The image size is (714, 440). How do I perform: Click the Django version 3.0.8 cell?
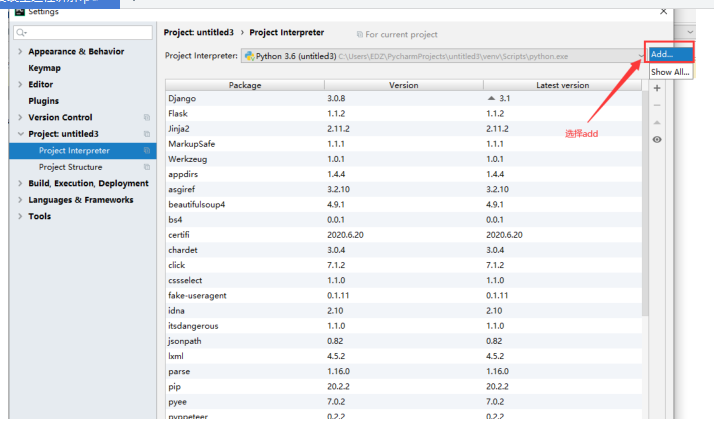[403, 98]
